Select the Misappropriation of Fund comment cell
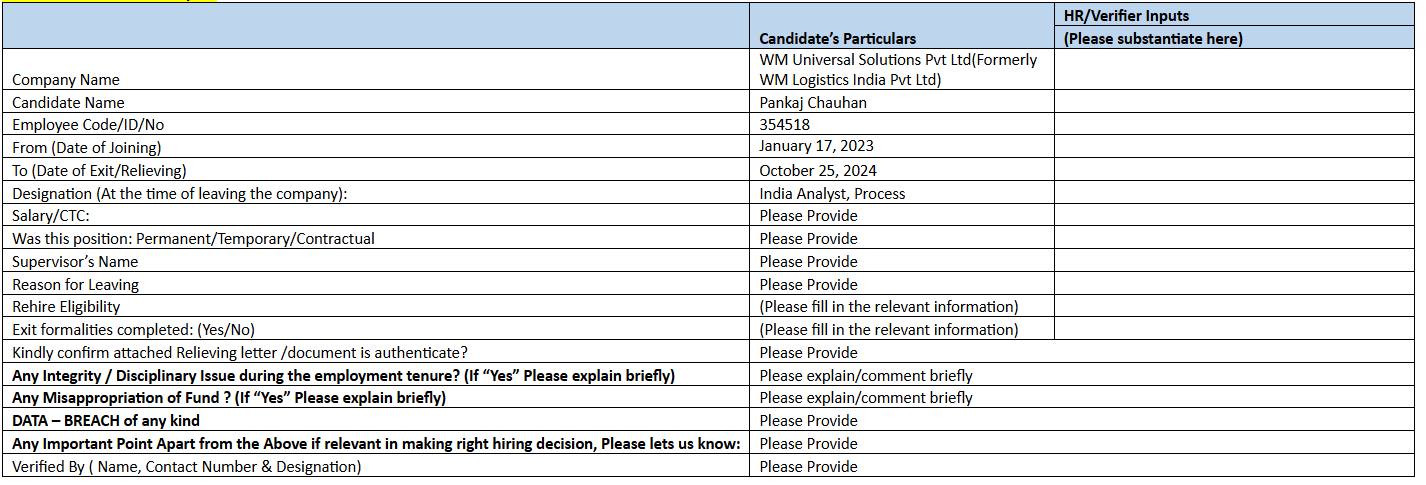 [x=866, y=398]
